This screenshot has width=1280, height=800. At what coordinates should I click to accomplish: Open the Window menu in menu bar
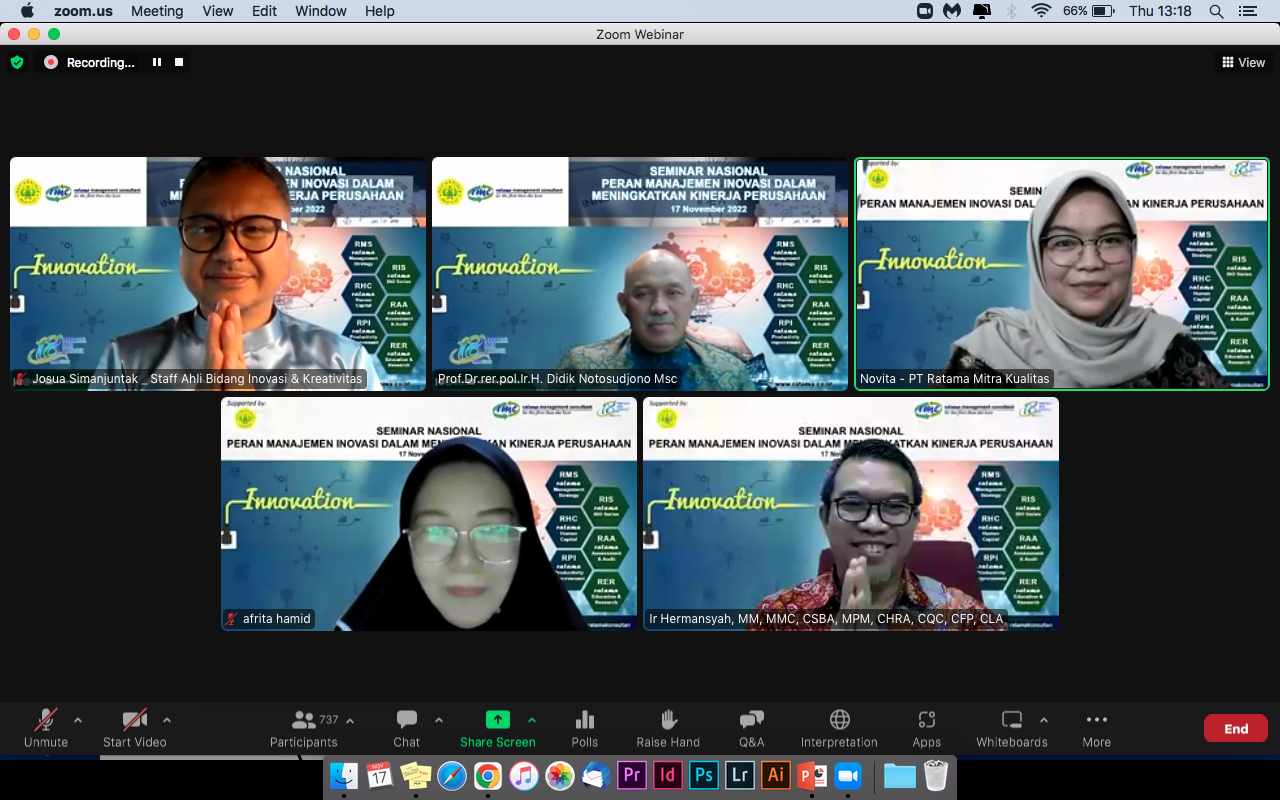click(x=321, y=11)
